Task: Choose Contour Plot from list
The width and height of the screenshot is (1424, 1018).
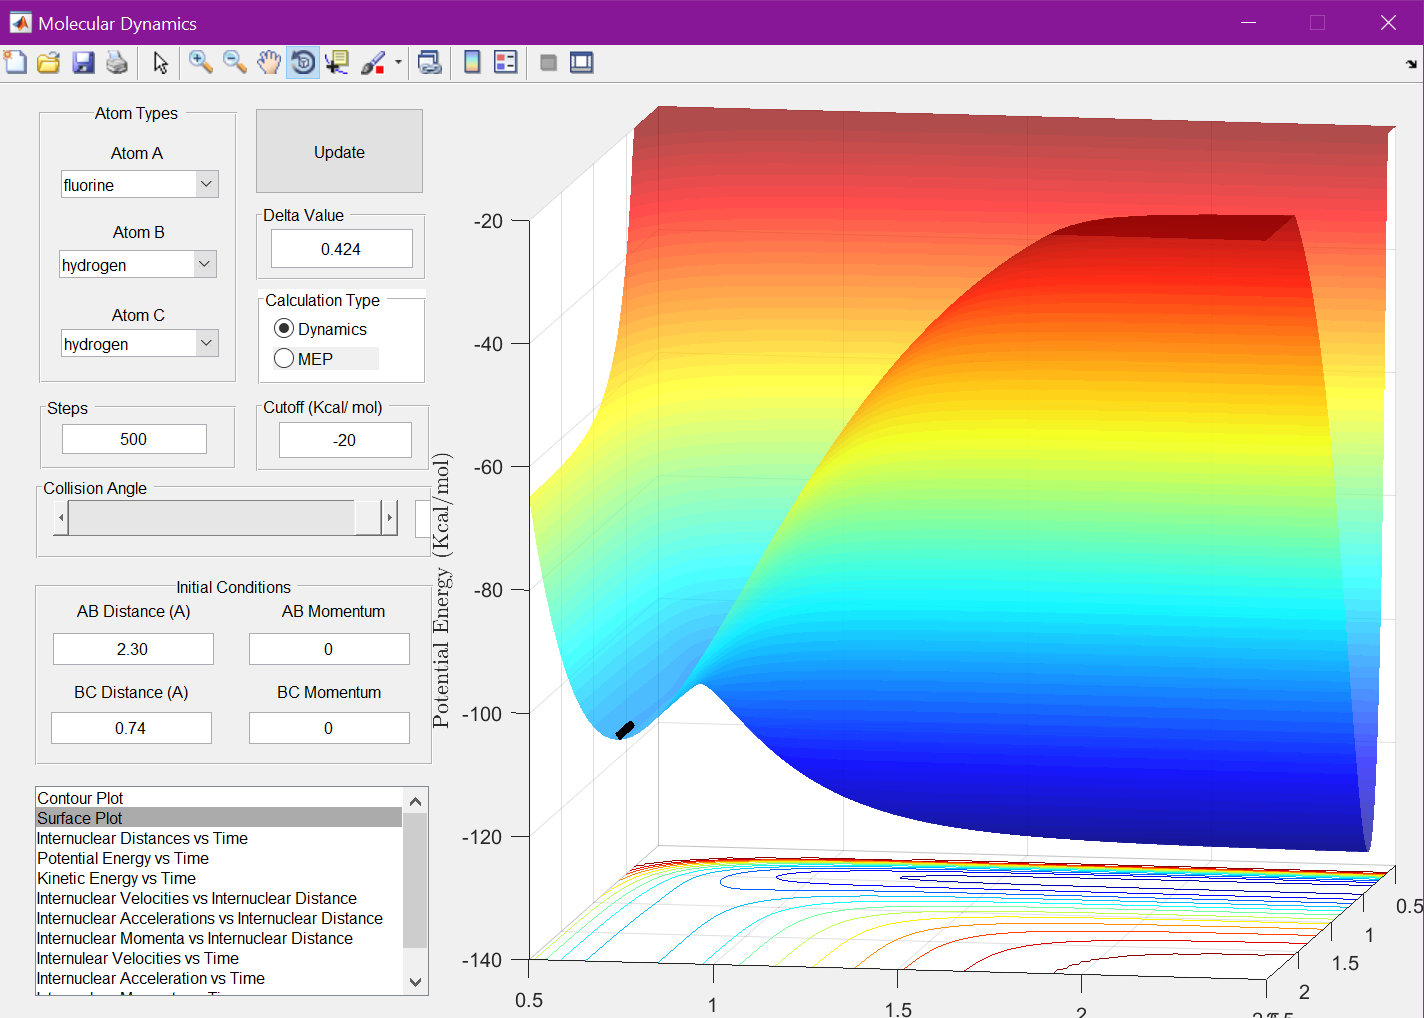Action: point(80,798)
